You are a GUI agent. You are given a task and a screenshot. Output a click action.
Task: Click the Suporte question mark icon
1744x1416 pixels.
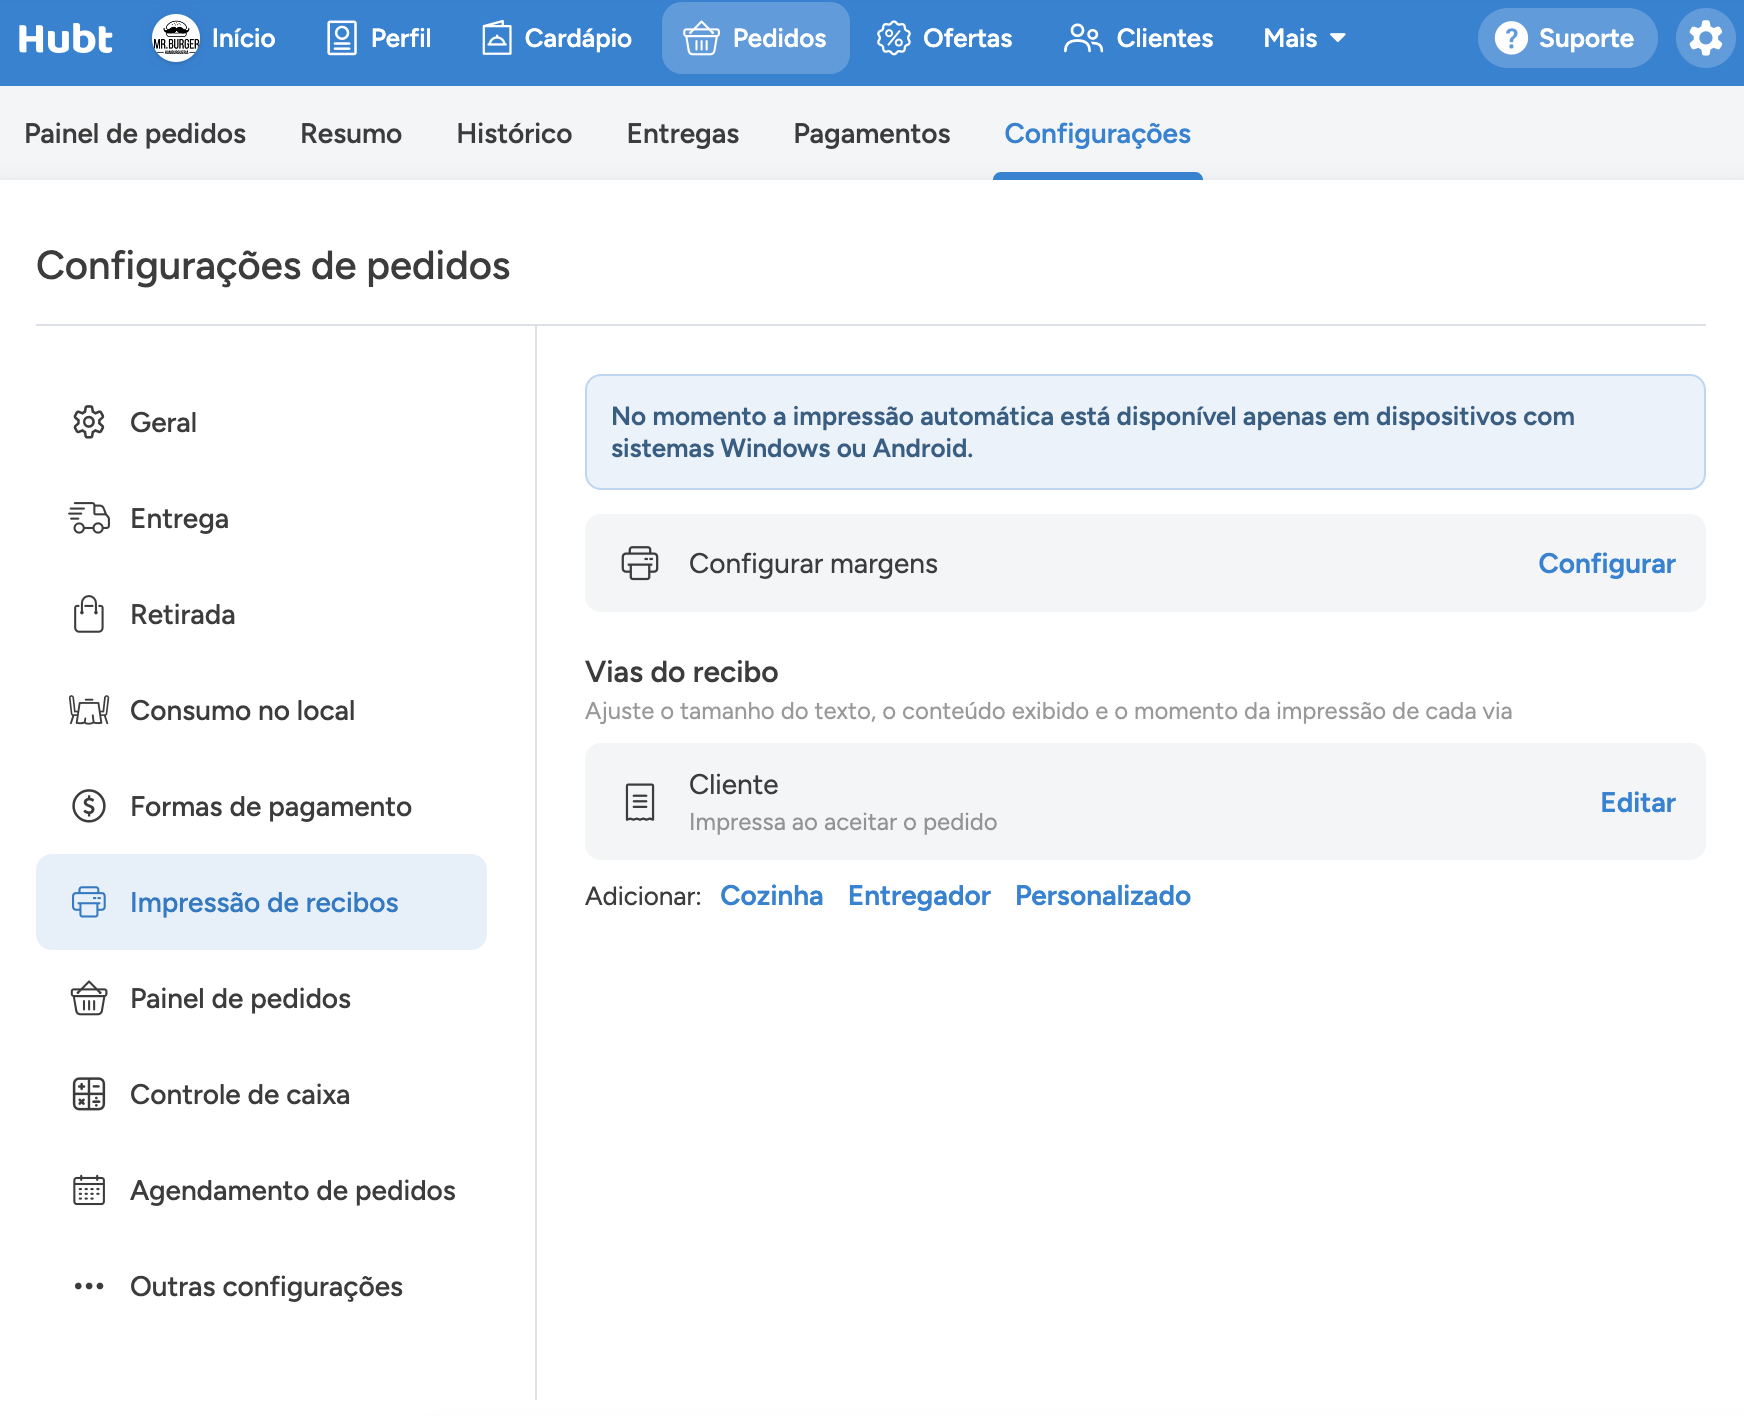click(1511, 38)
